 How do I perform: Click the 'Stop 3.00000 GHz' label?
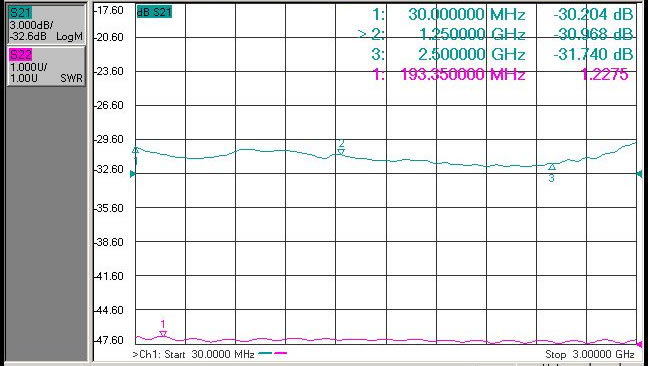[590, 354]
